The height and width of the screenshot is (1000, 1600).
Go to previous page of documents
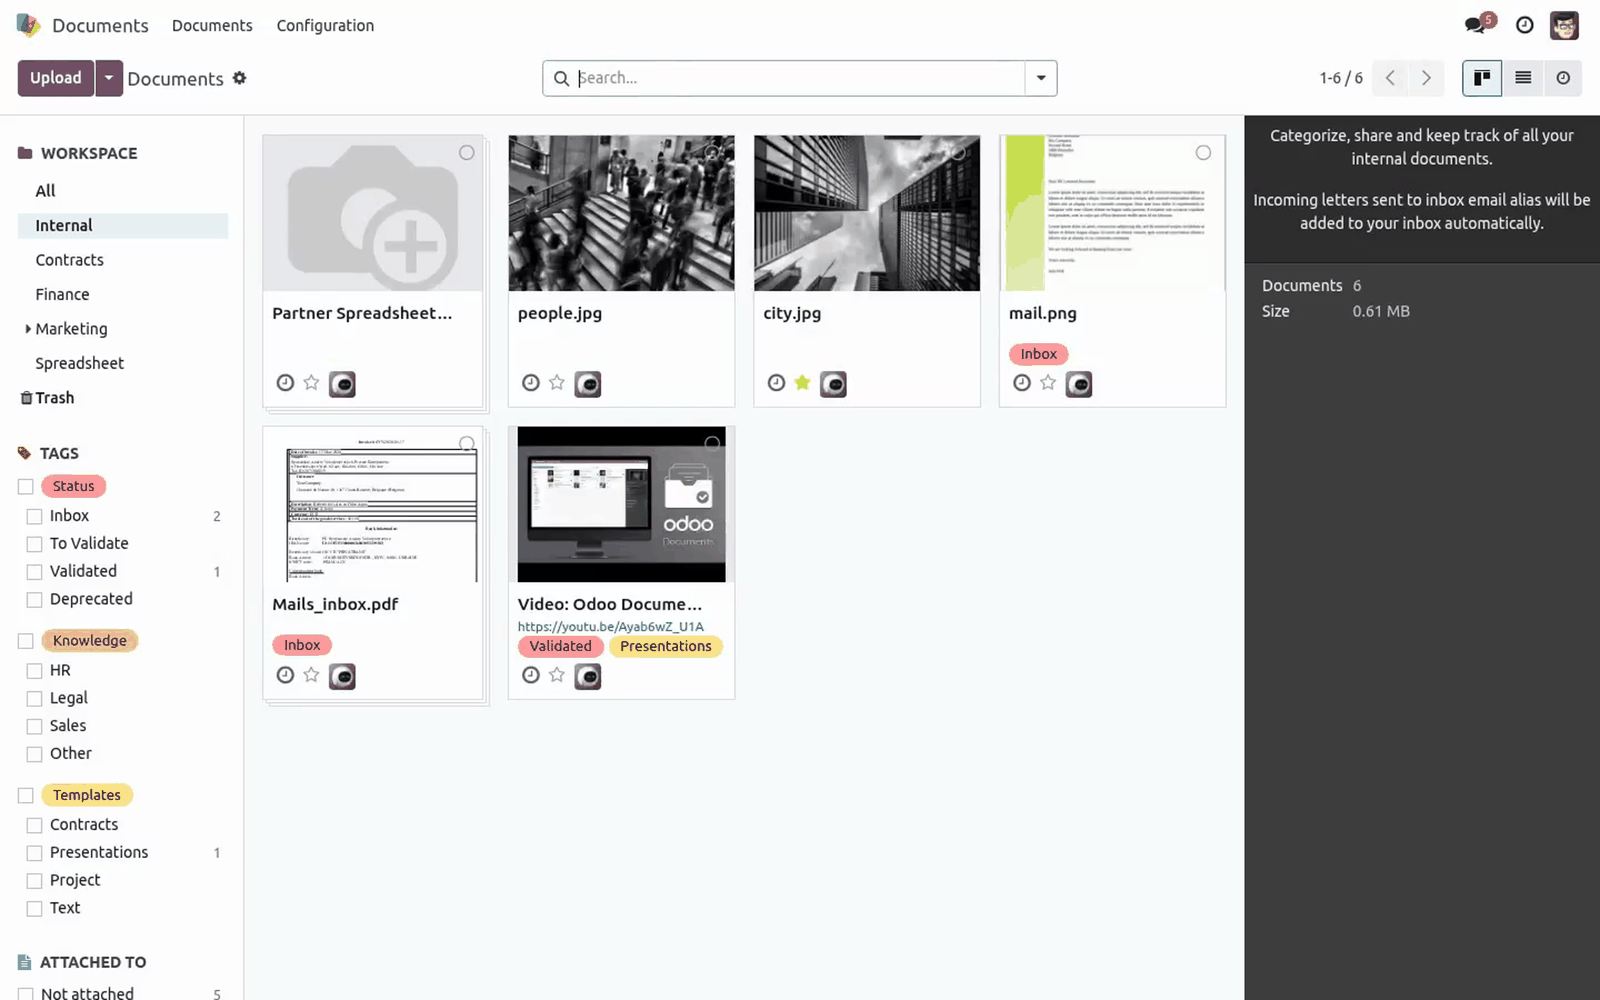tap(1390, 78)
